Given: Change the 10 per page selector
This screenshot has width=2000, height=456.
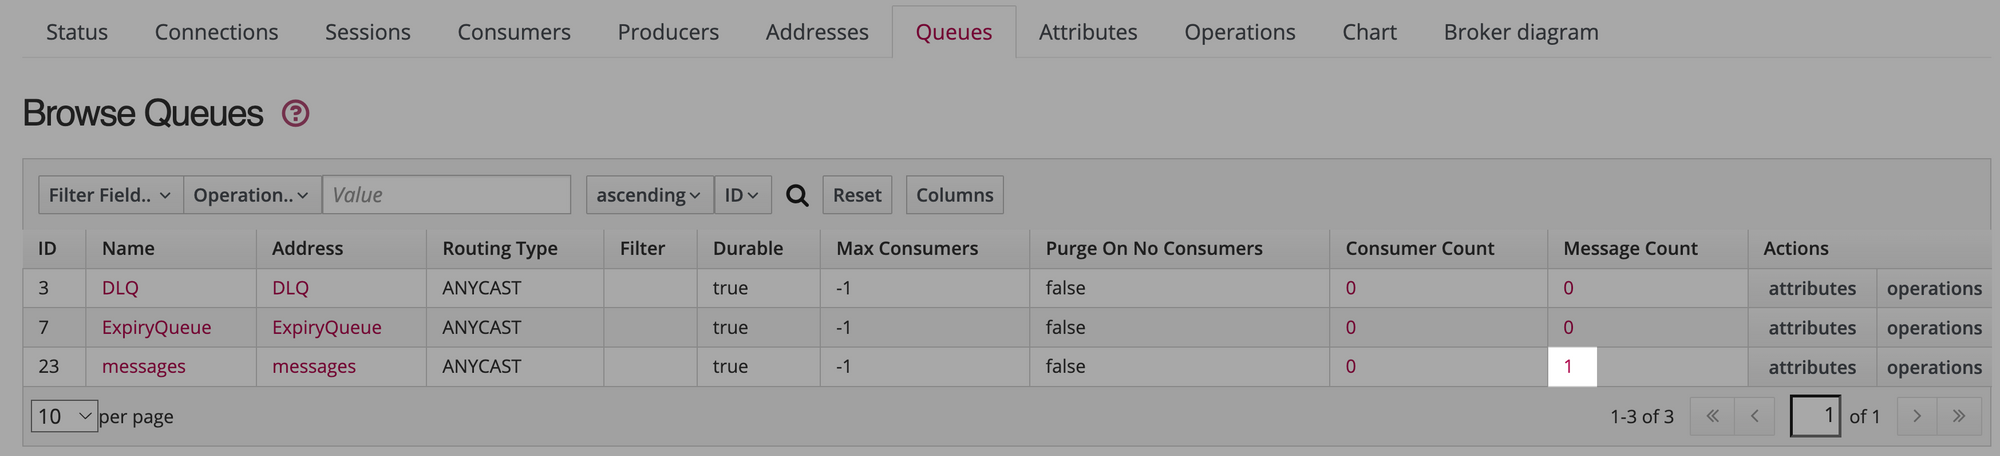Looking at the screenshot, I should pyautogui.click(x=64, y=416).
